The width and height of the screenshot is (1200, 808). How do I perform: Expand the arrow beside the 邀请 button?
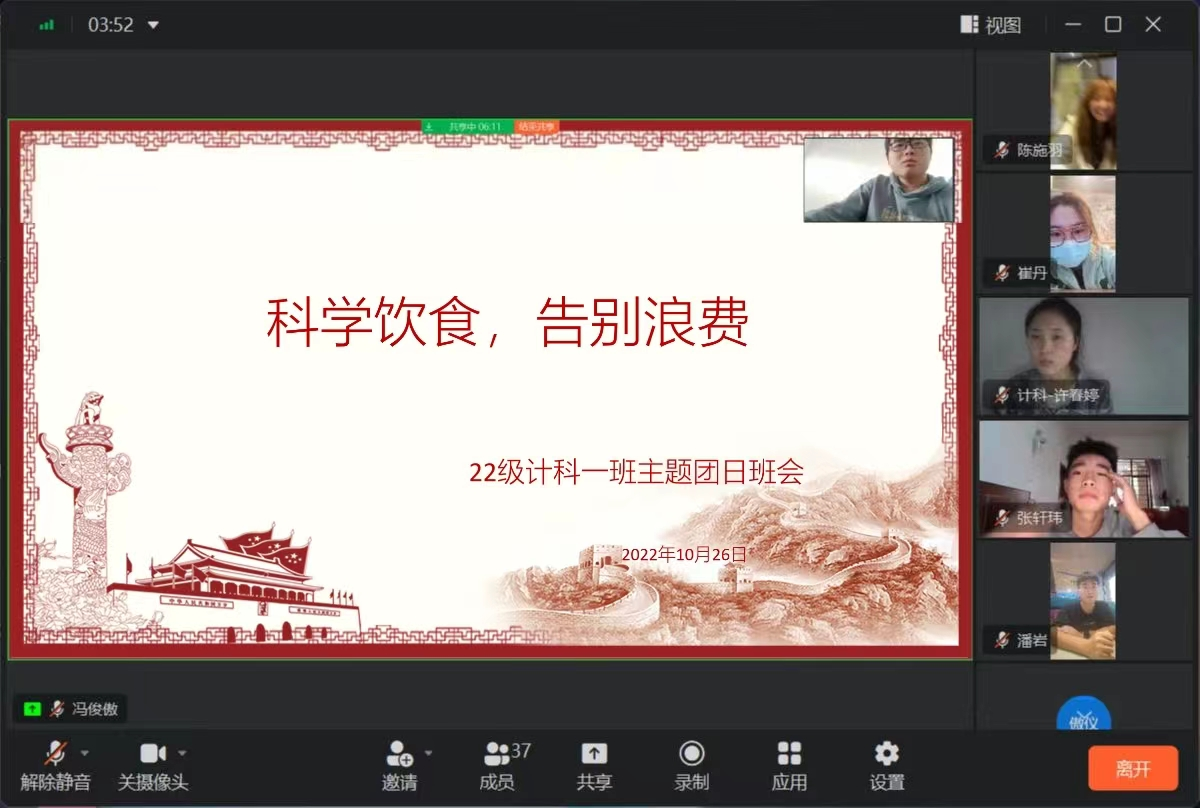tap(429, 753)
